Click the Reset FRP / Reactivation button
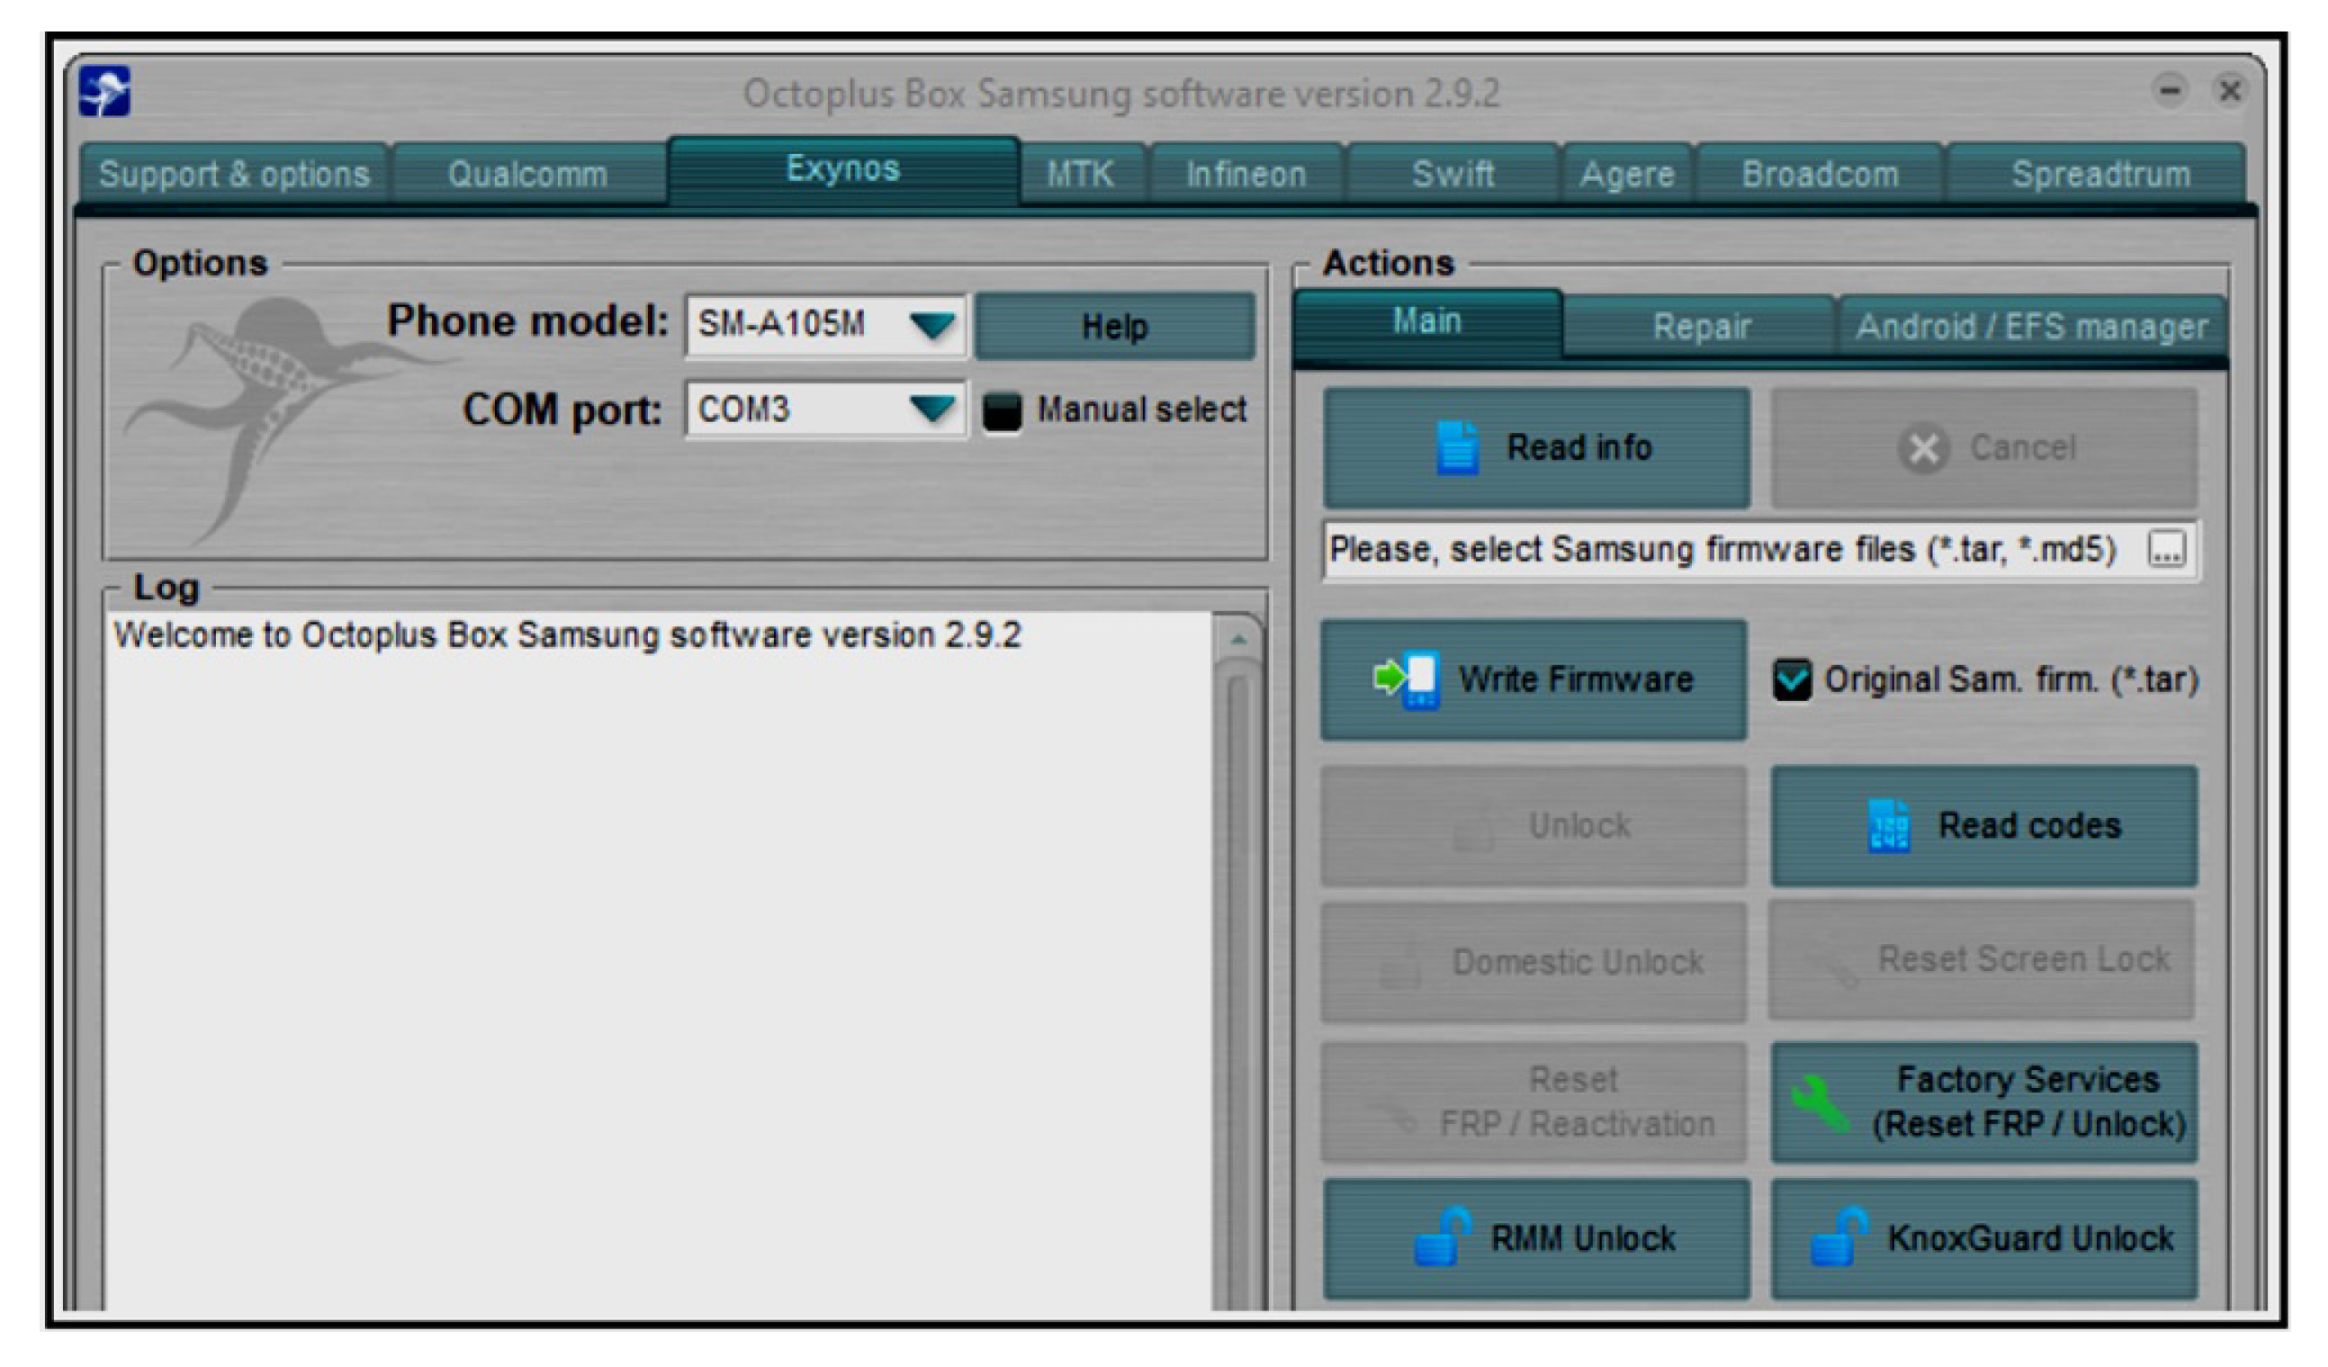This screenshot has width=2328, height=1367. [x=1534, y=1103]
